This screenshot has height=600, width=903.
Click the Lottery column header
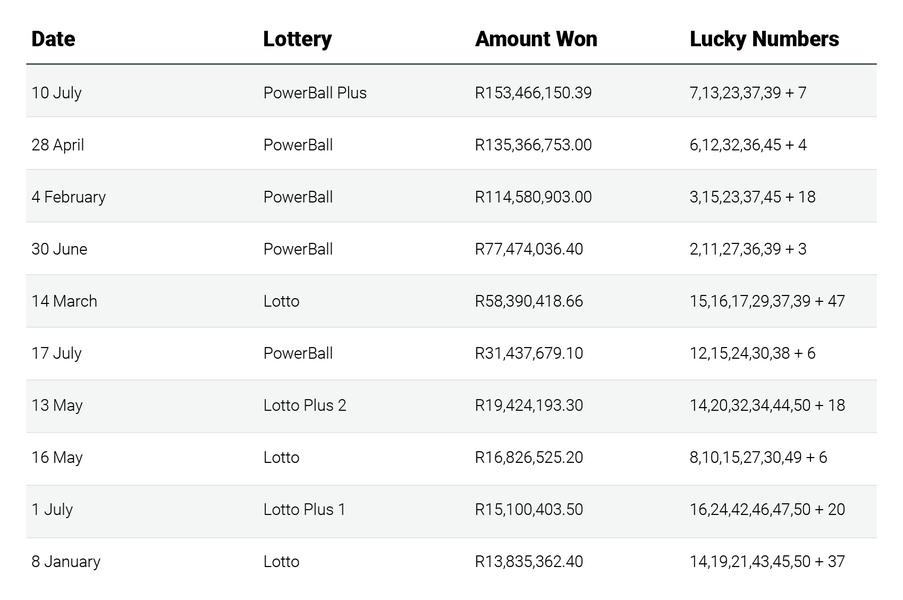pos(297,39)
